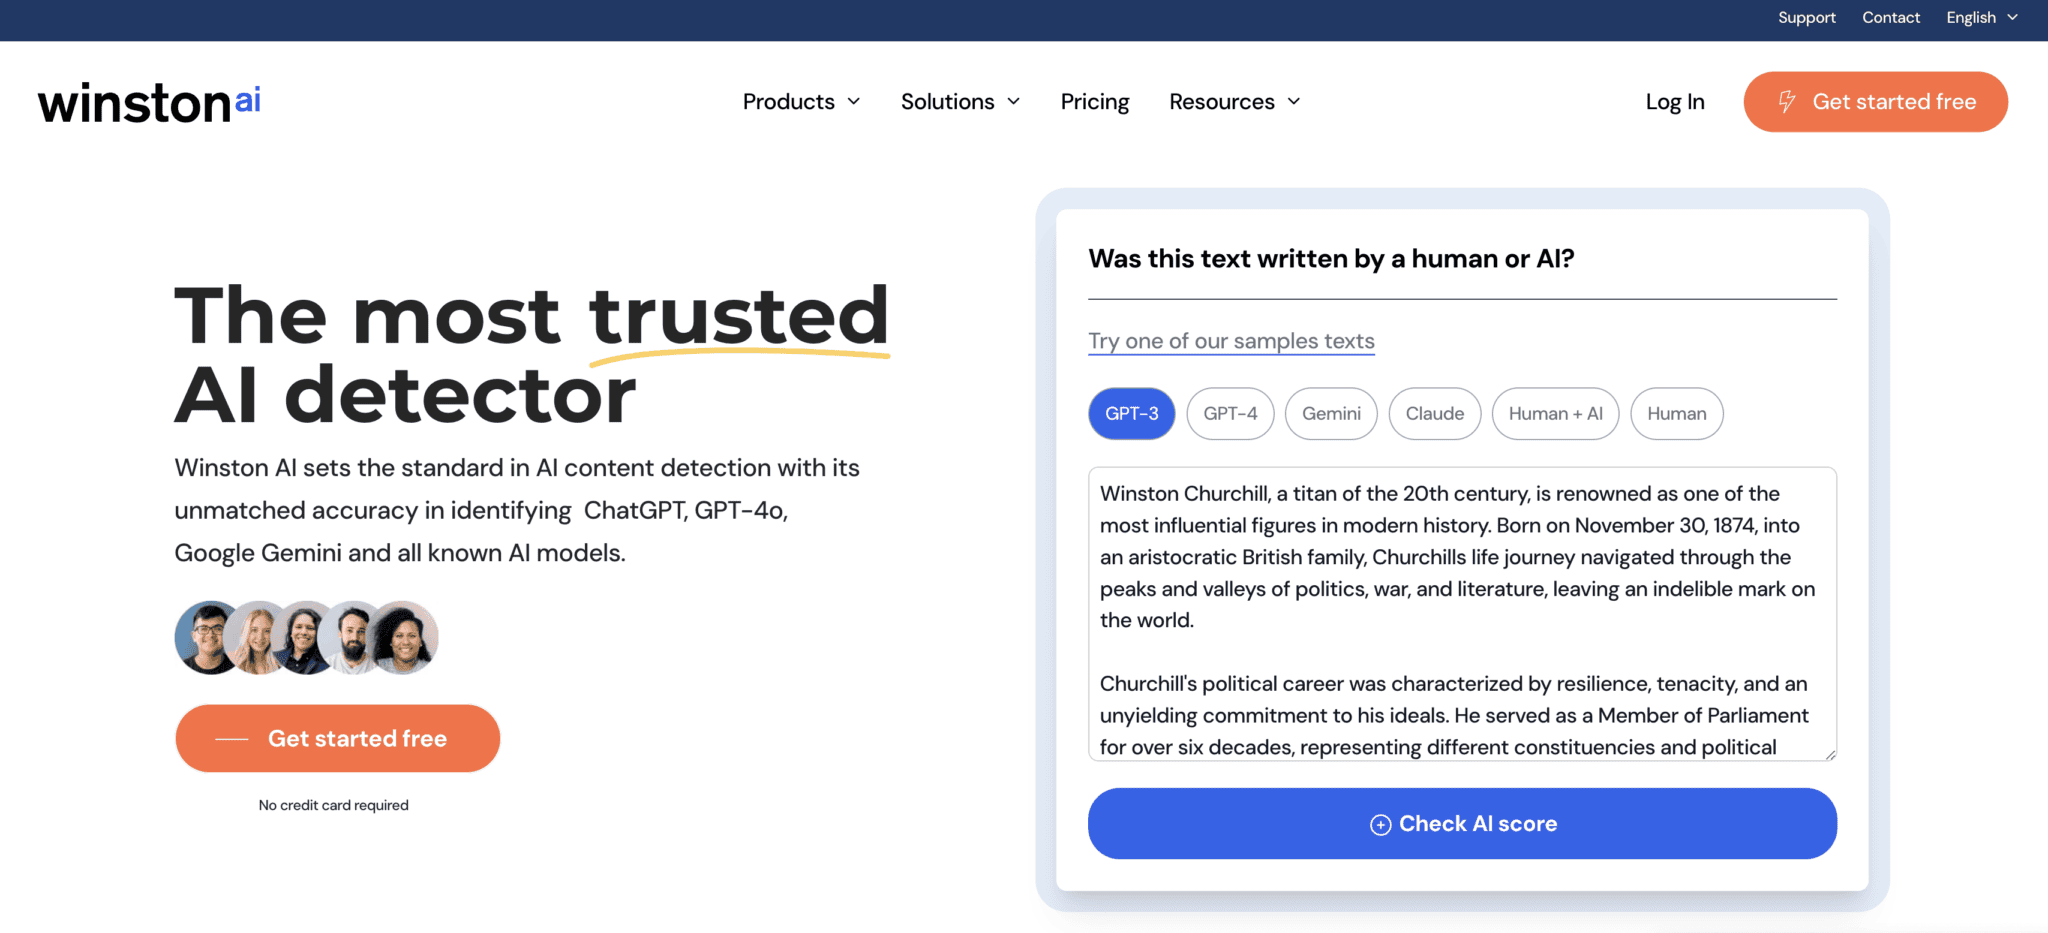Expand the Resources menu
Image resolution: width=2048 pixels, height=933 pixels.
tap(1235, 102)
